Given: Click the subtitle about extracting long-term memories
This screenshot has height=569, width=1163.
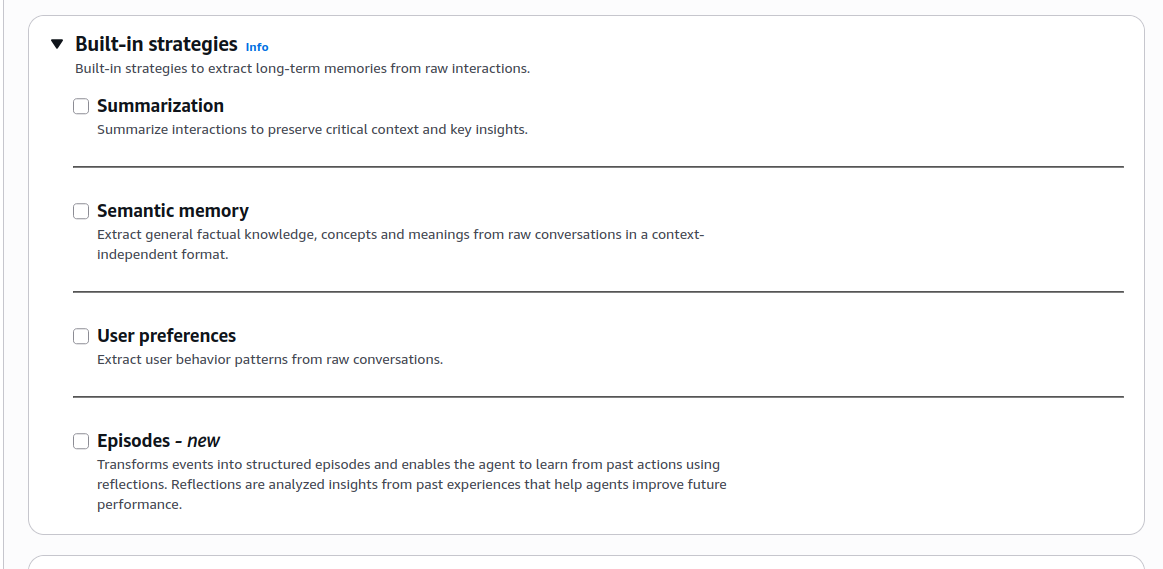Looking at the screenshot, I should click(302, 69).
